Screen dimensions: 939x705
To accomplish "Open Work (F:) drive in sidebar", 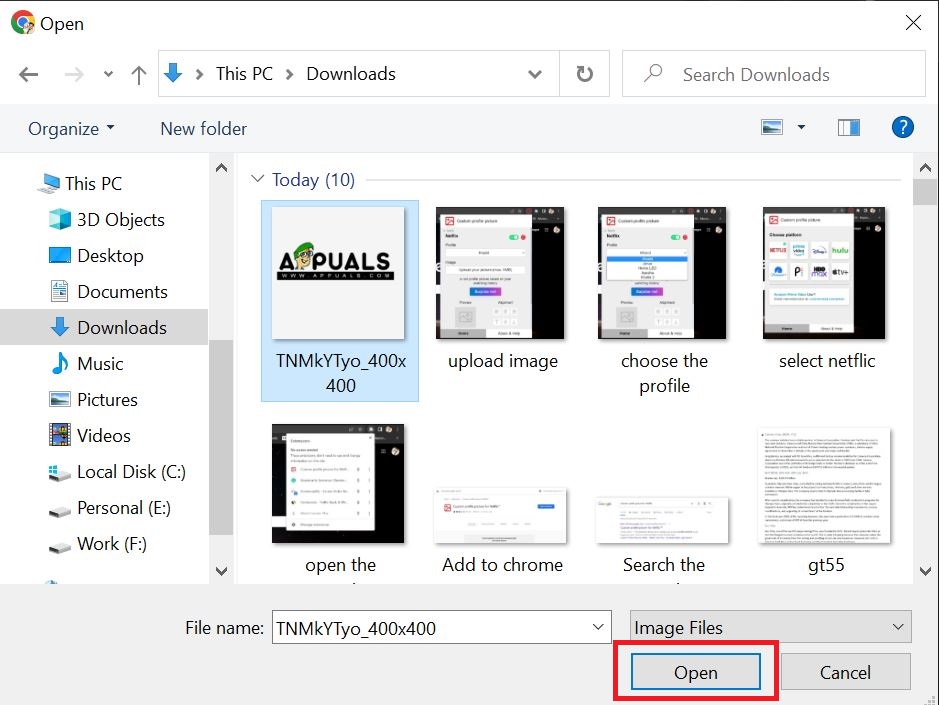I will click(112, 544).
